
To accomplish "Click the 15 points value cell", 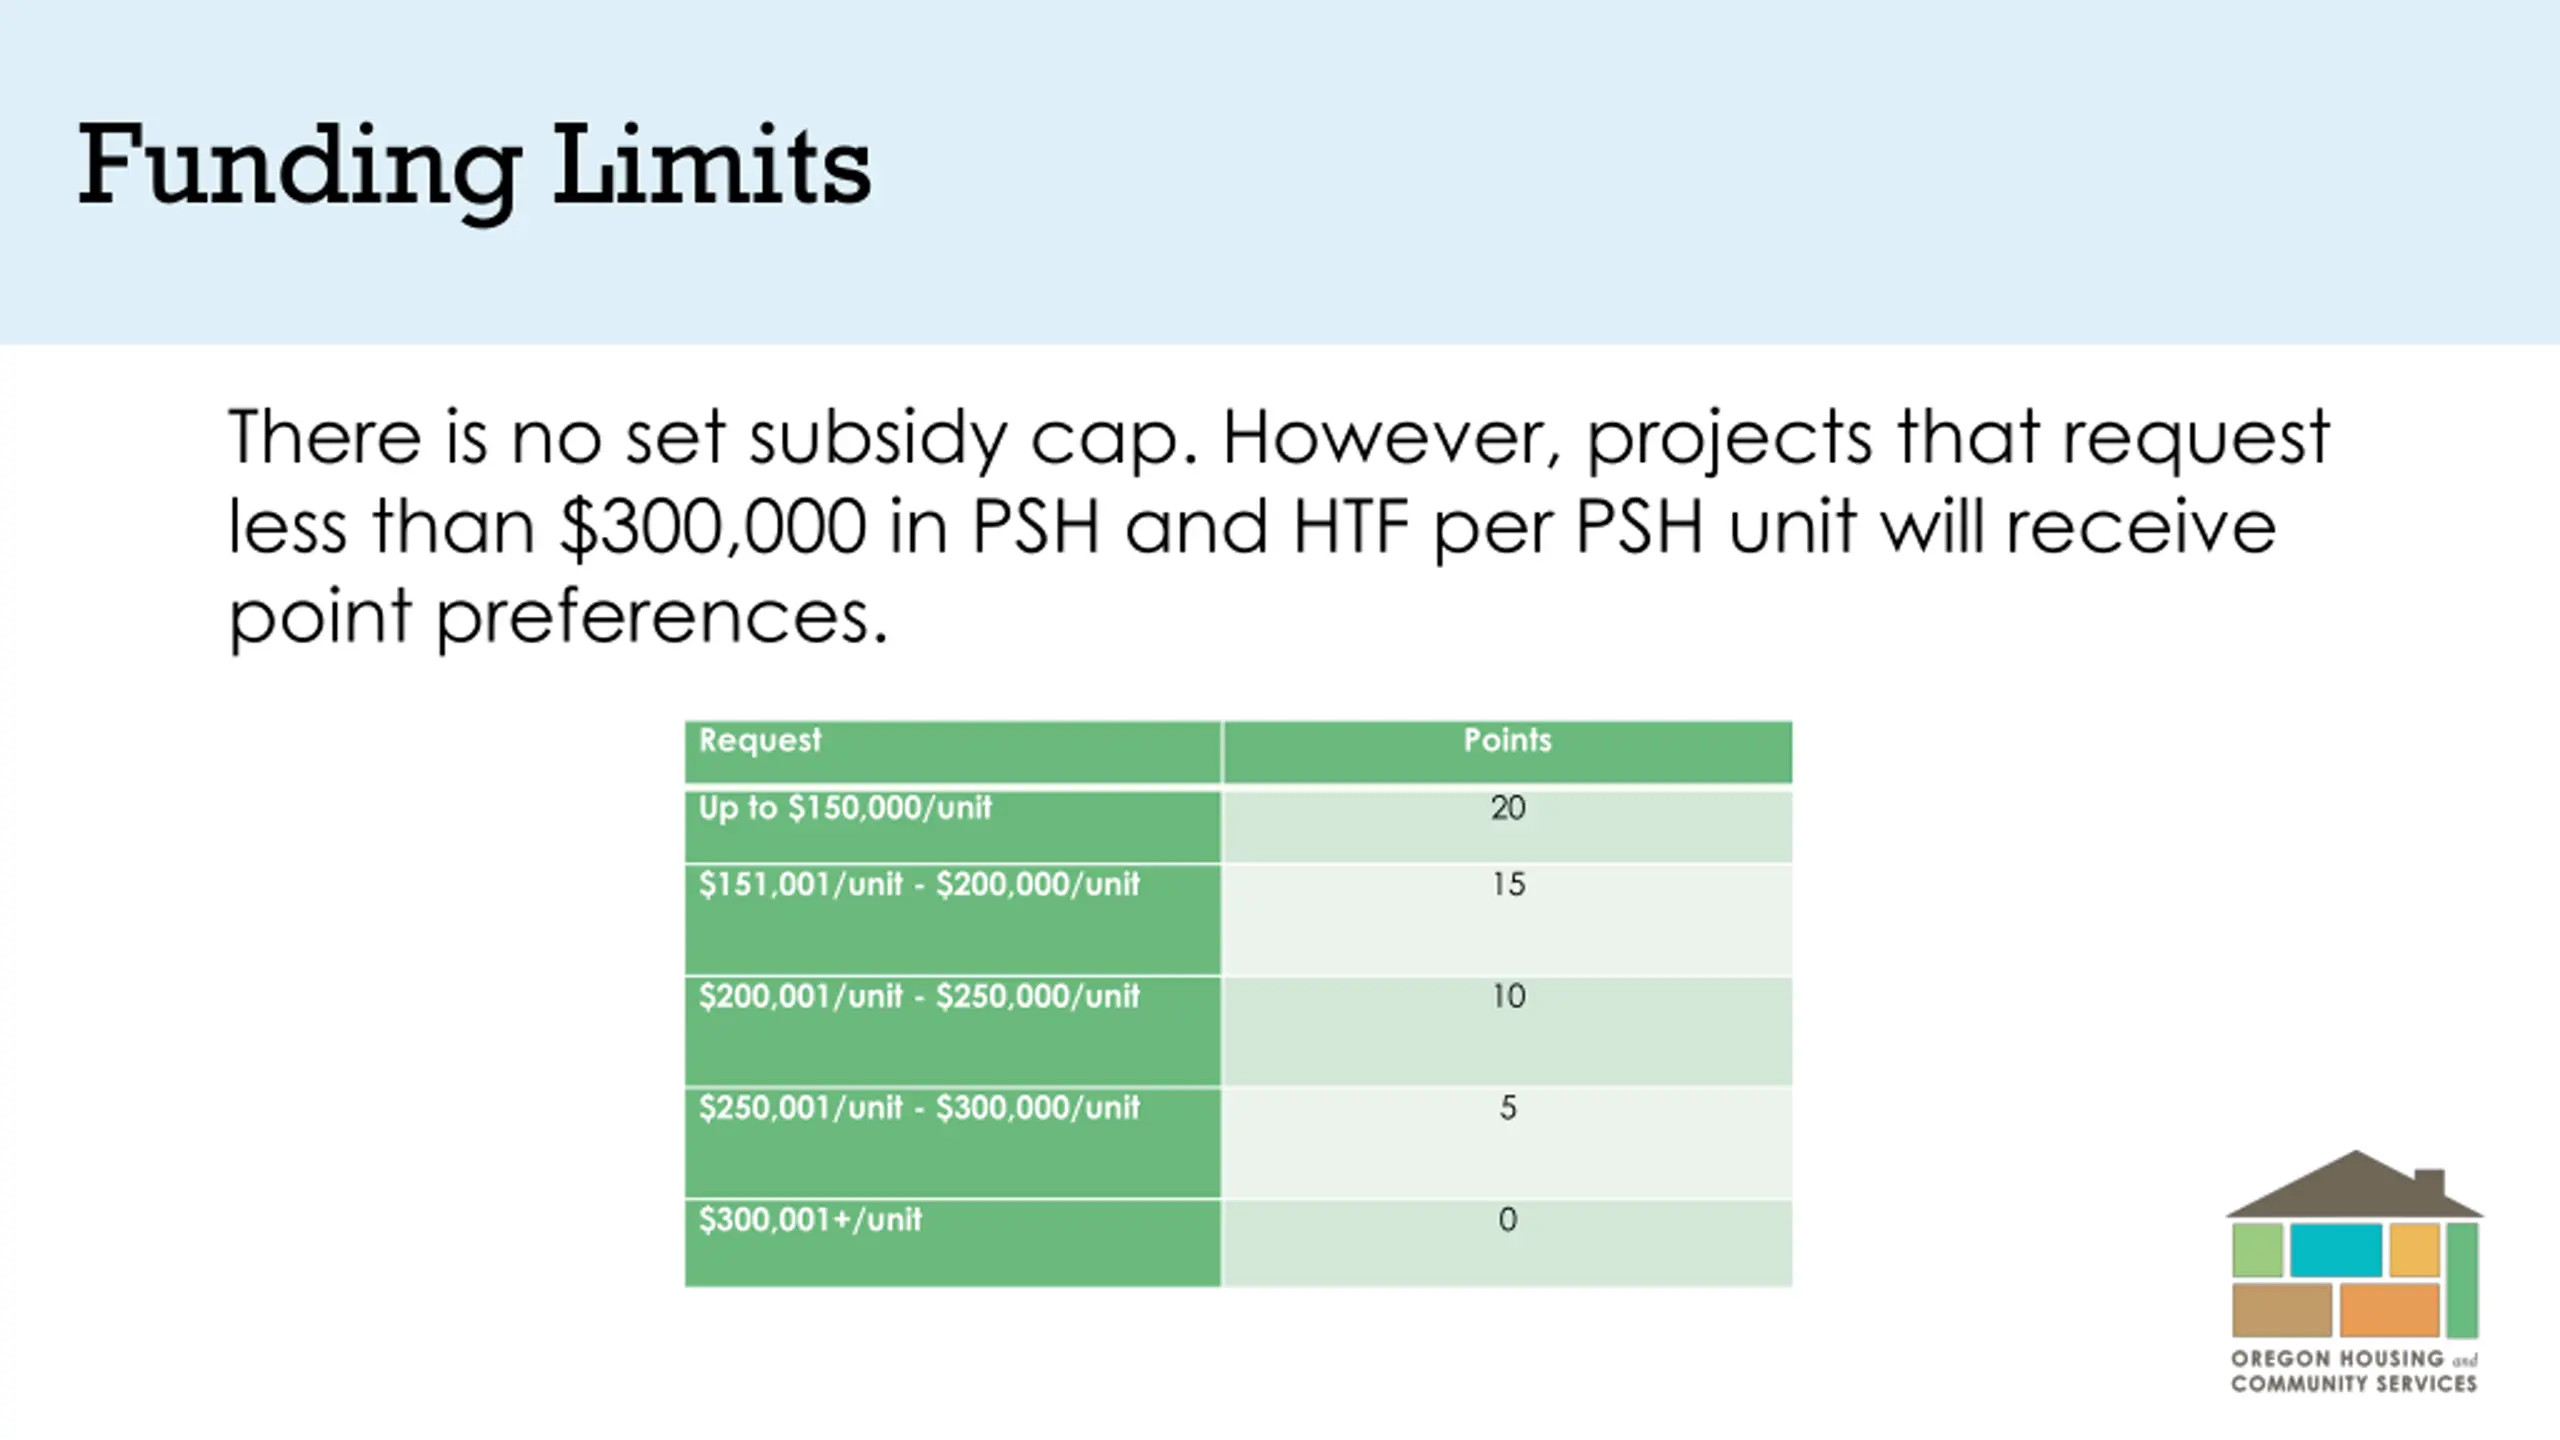I will coord(1507,920).
